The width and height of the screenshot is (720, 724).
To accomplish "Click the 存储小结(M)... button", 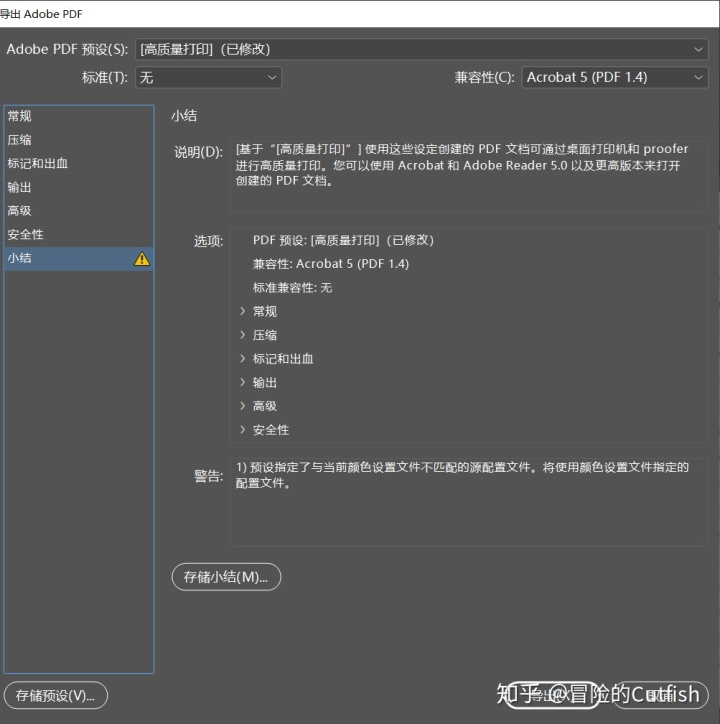I will tap(226, 577).
